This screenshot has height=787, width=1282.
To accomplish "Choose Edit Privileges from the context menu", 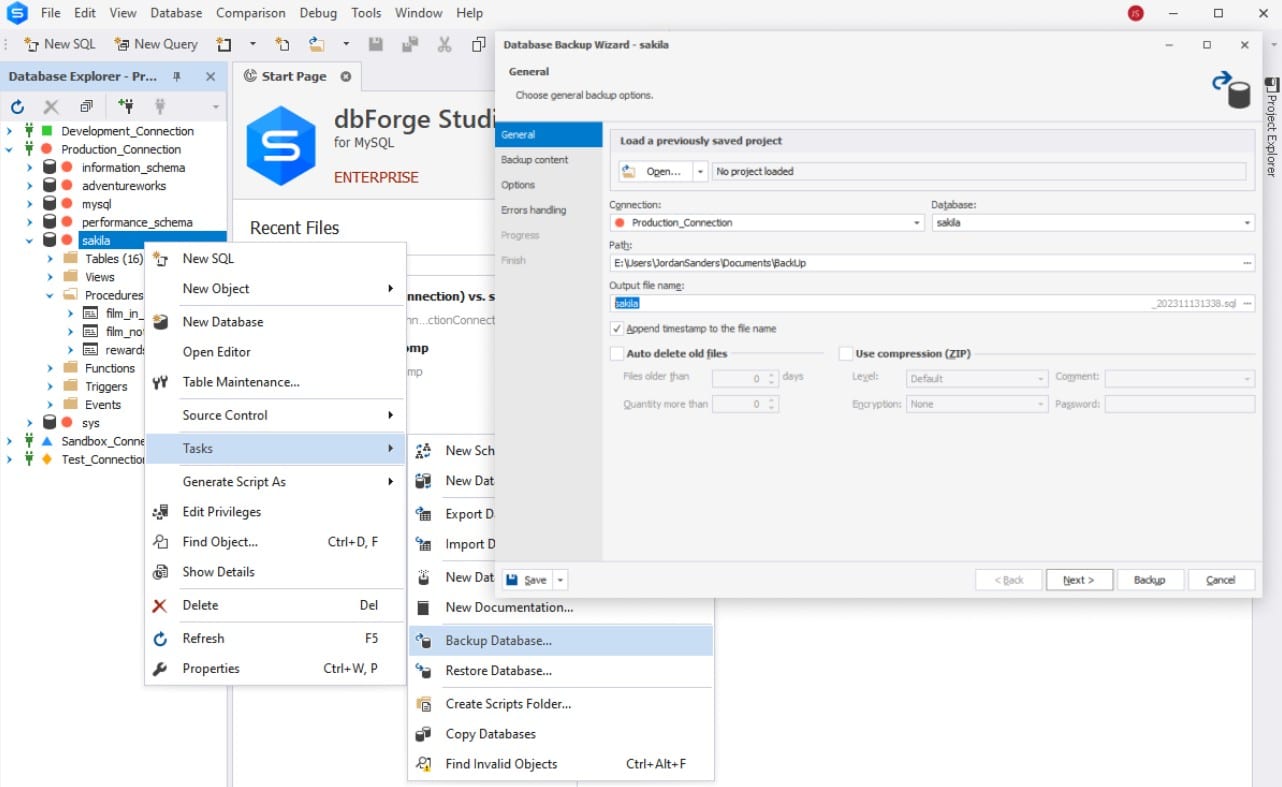I will click(275, 511).
